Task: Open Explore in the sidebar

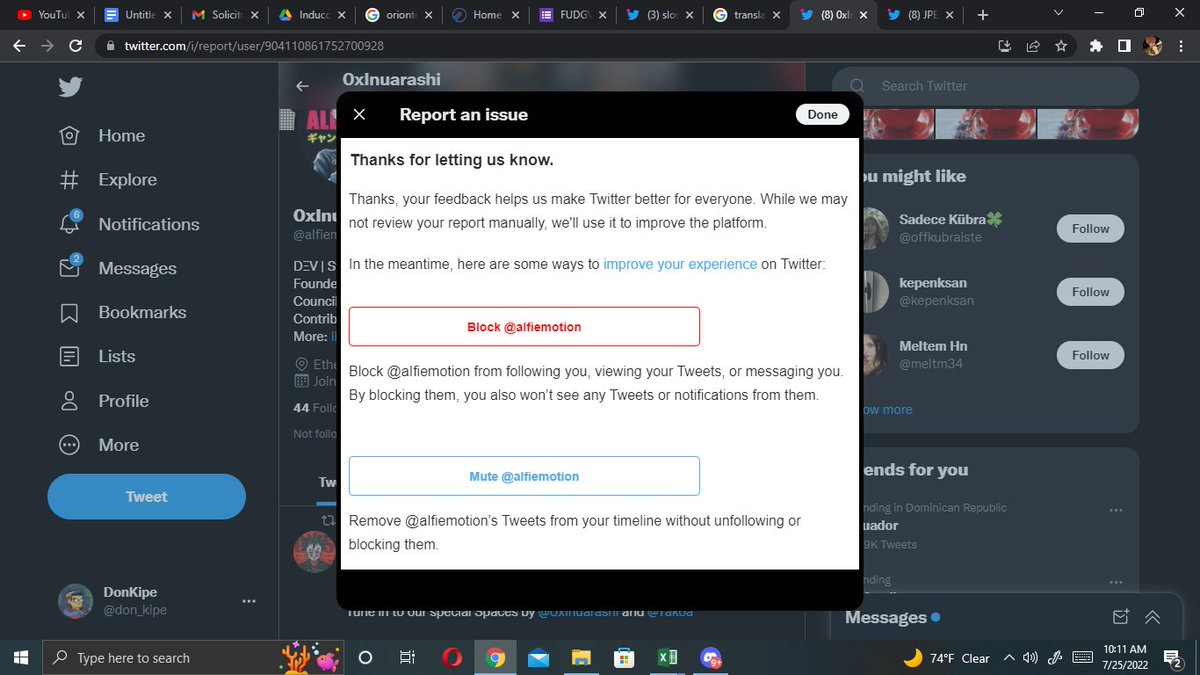Action: tap(108, 180)
